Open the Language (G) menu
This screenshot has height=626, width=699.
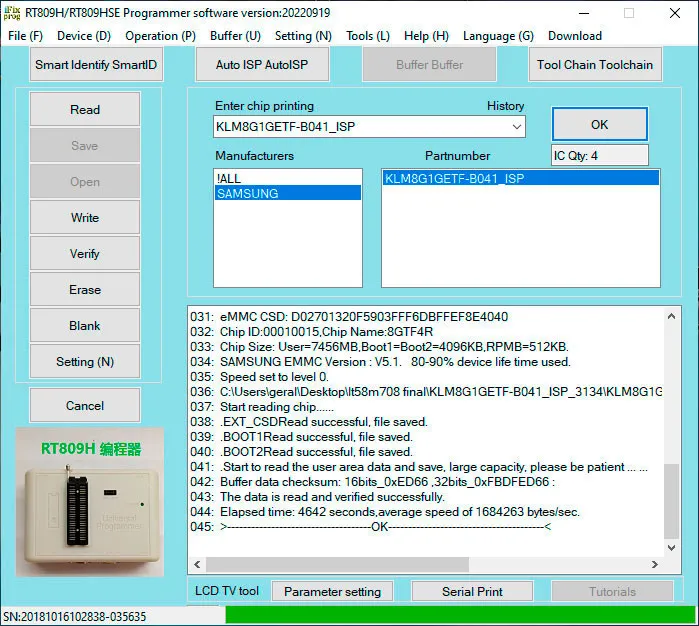point(498,36)
